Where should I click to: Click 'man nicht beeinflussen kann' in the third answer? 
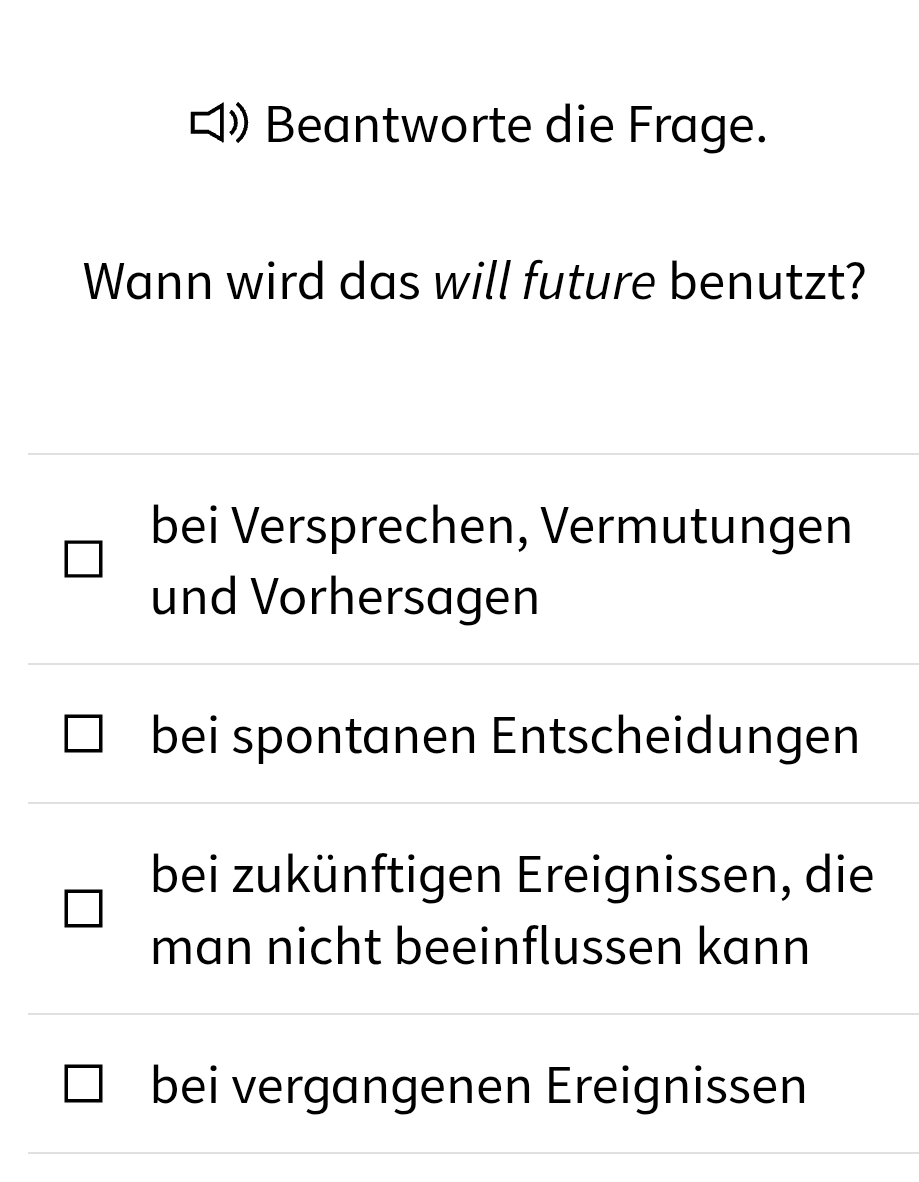479,946
